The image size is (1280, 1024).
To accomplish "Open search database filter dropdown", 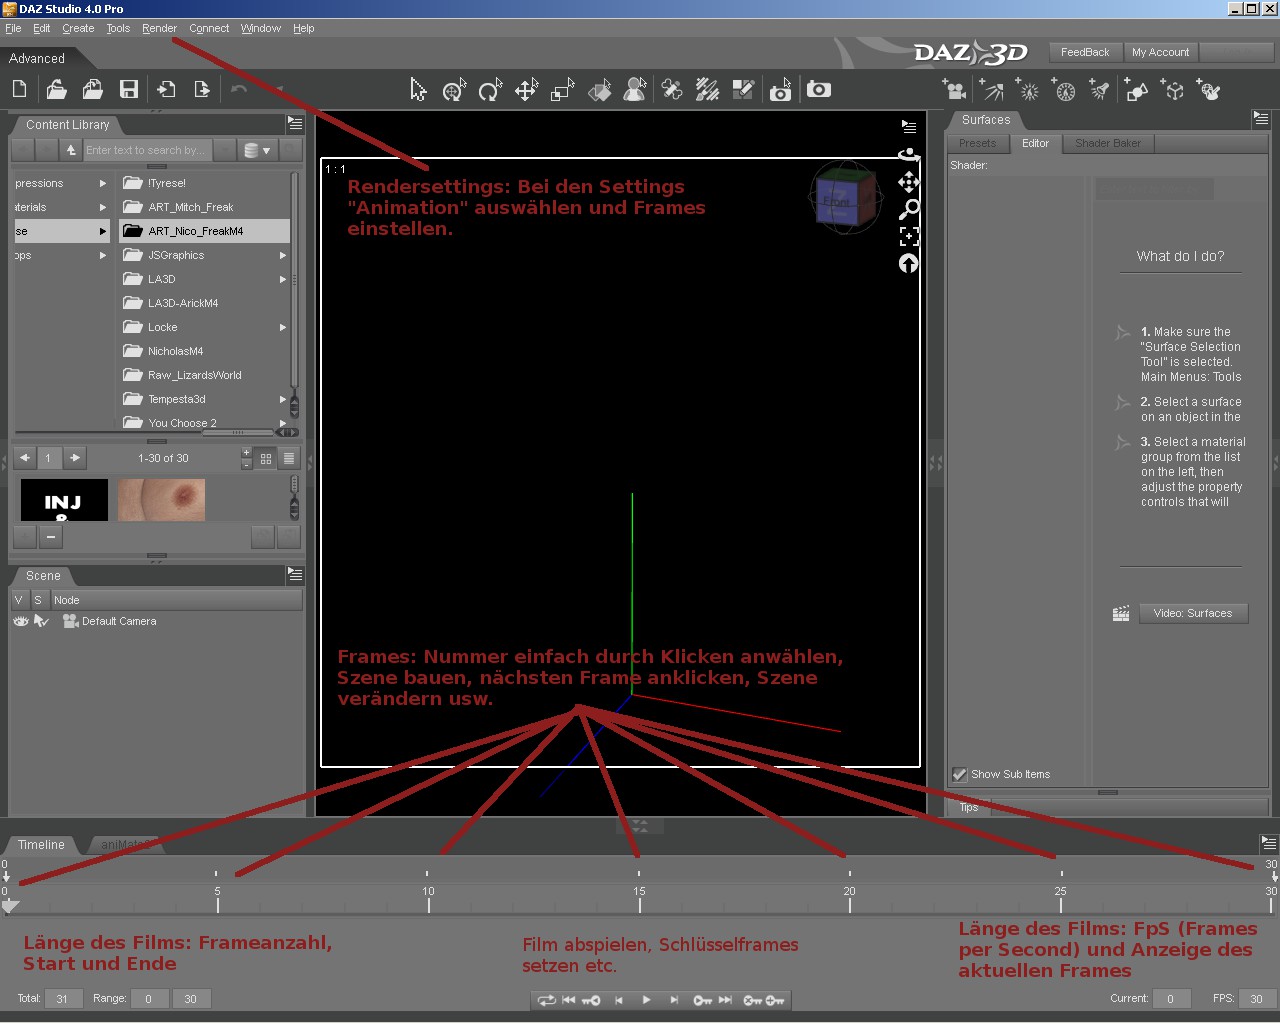I will coord(257,150).
